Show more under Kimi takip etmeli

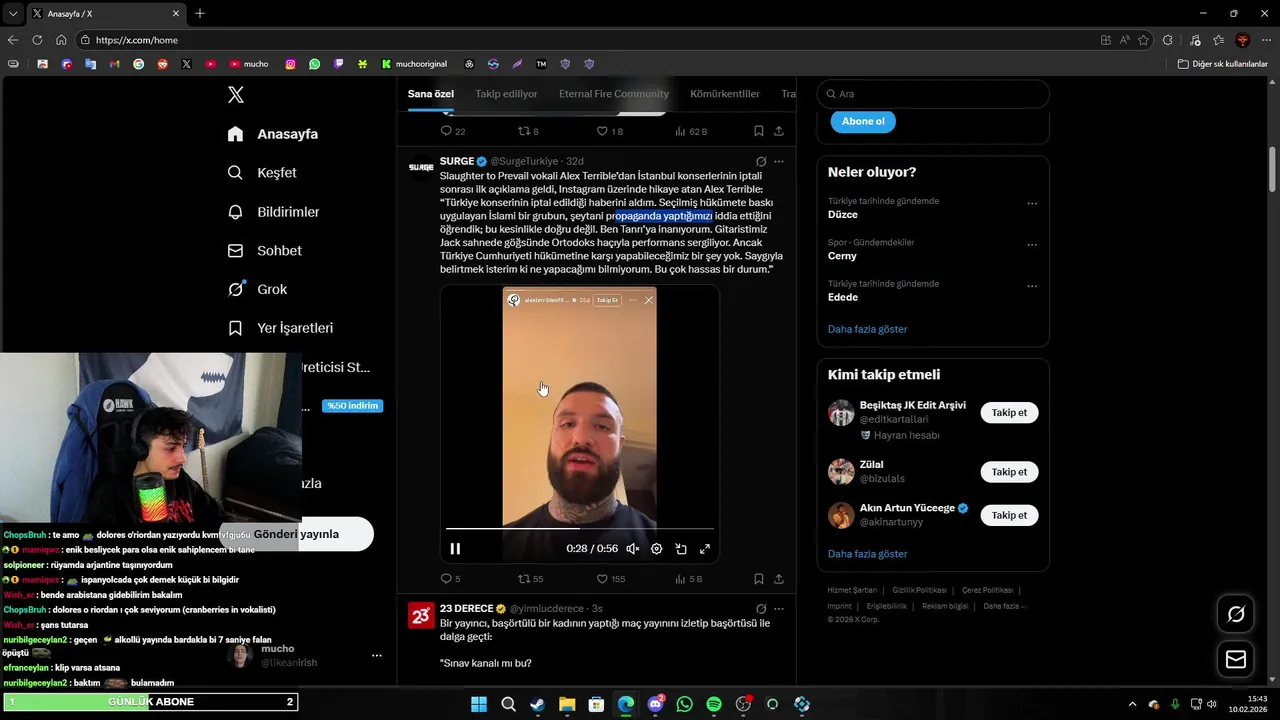pyautogui.click(x=867, y=554)
